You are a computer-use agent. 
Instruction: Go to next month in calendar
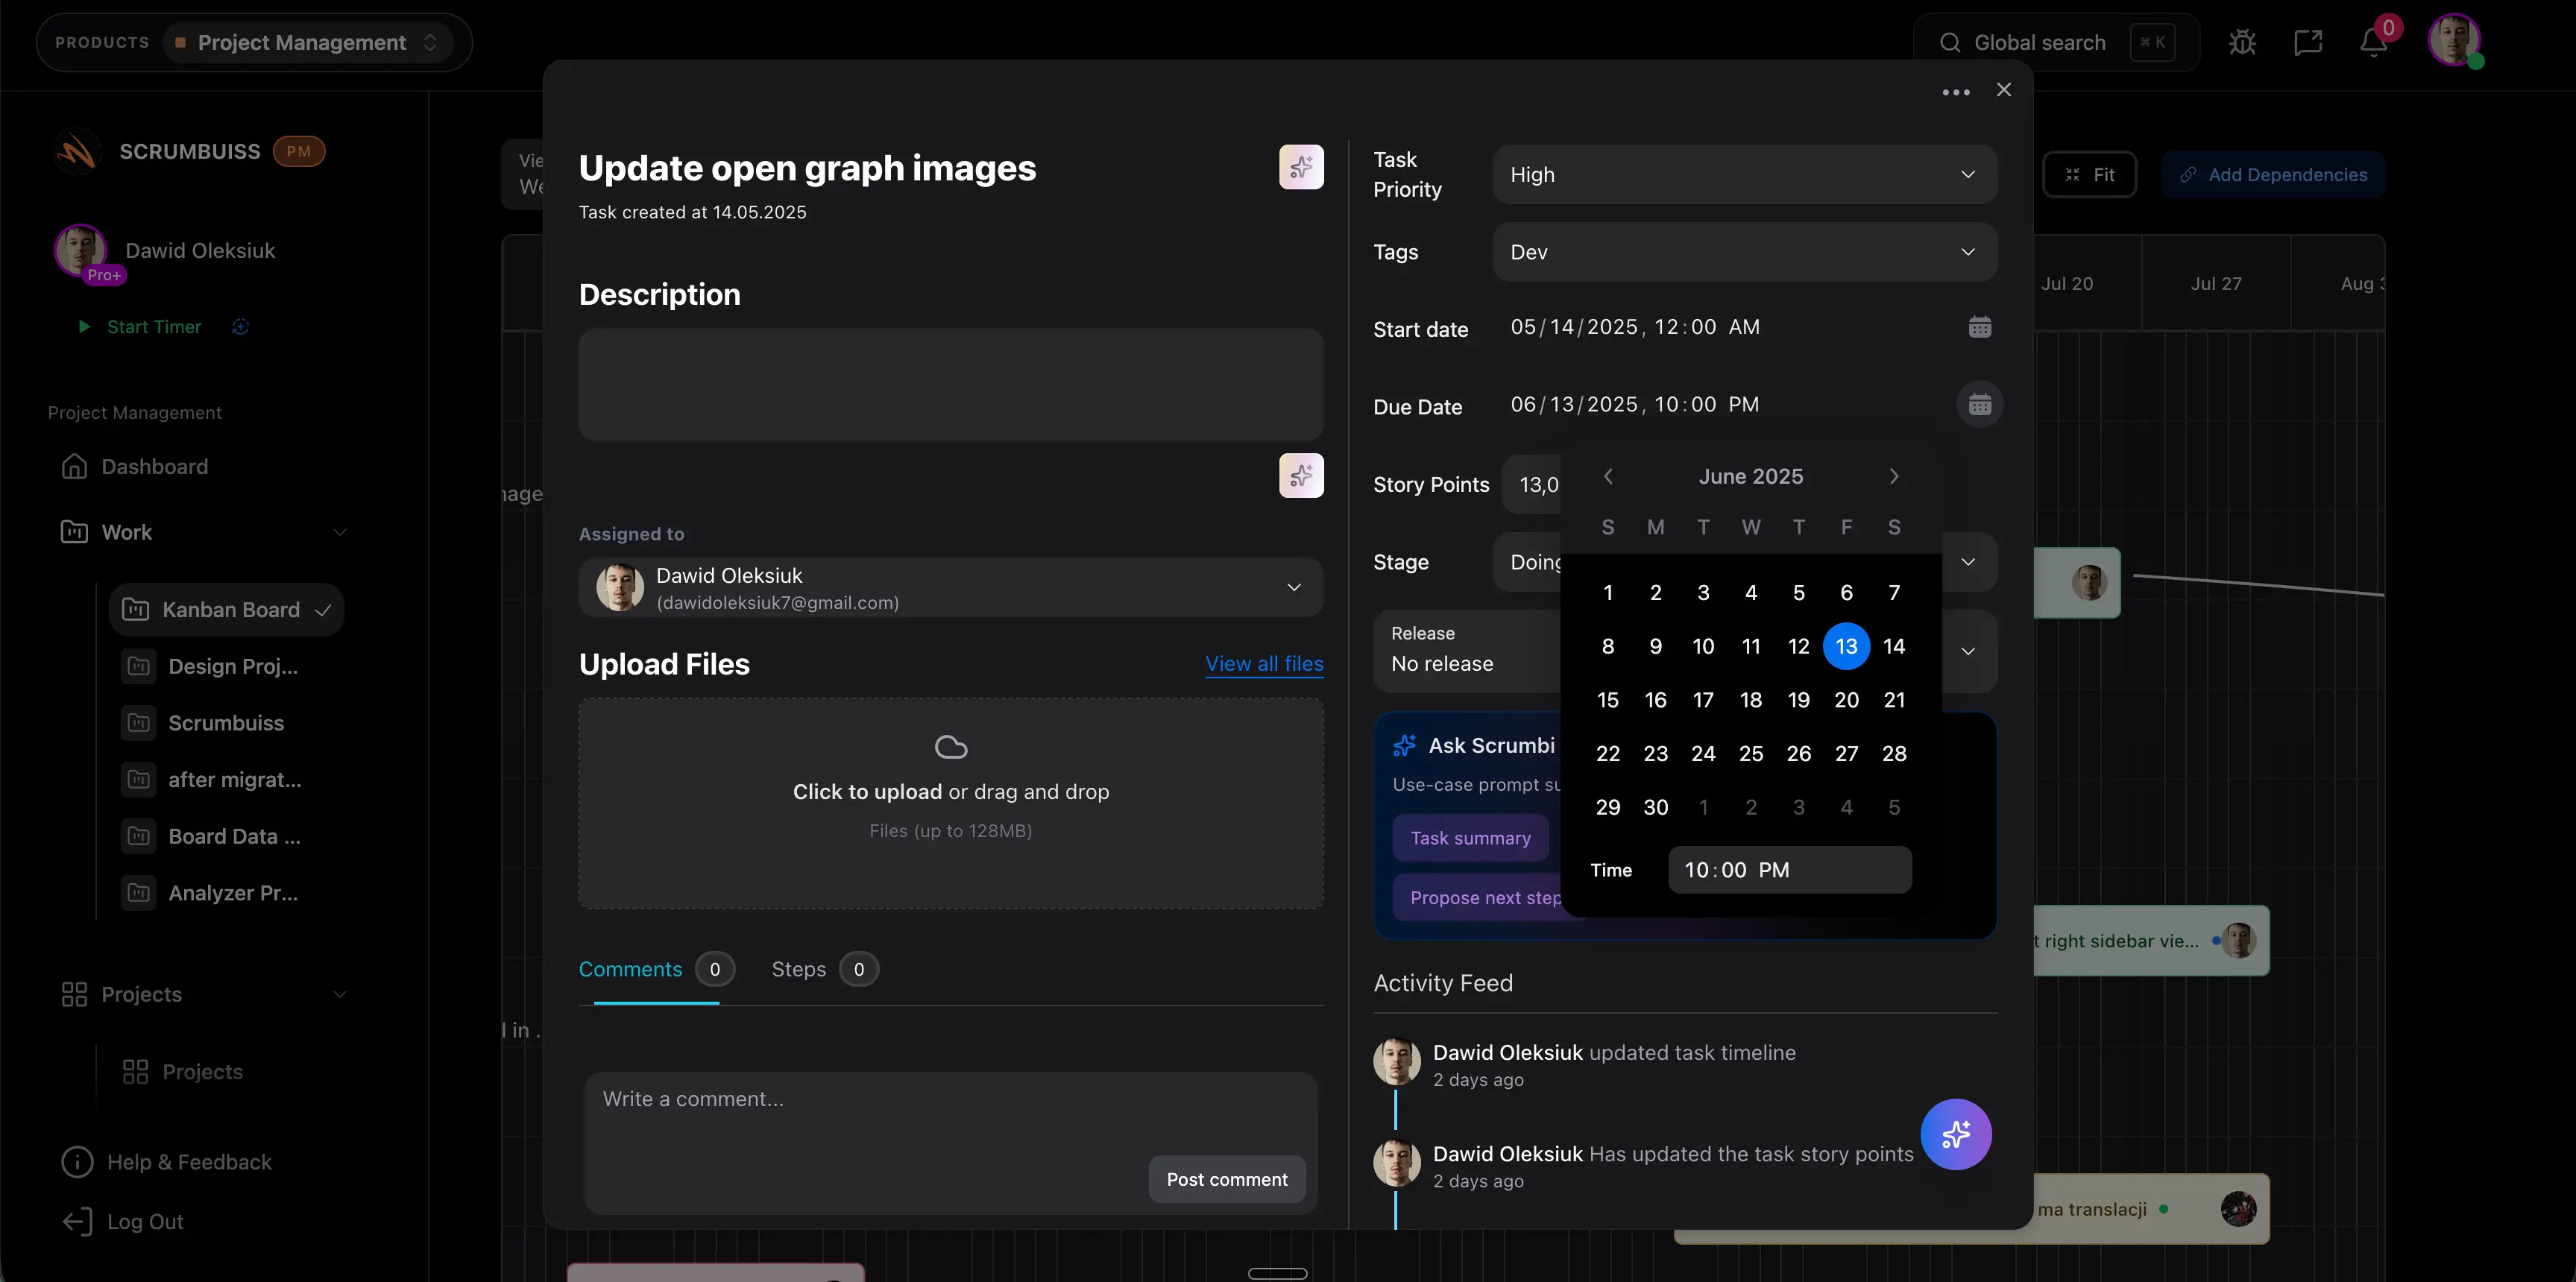pyautogui.click(x=1893, y=477)
